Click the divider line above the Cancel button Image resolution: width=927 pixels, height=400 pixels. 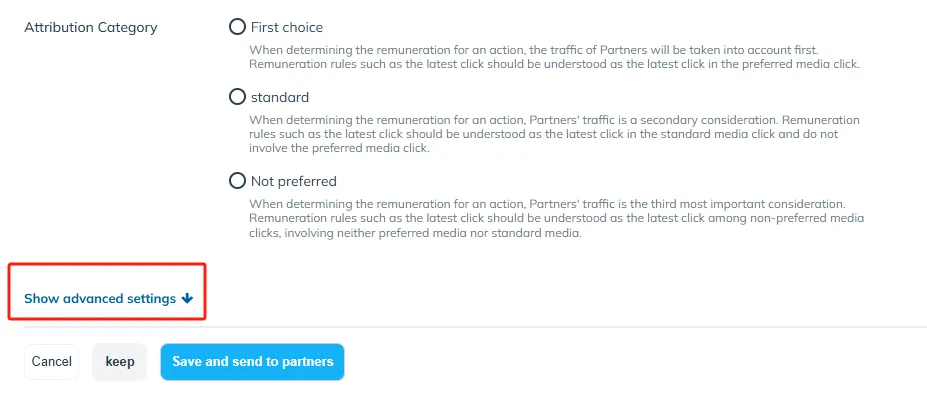click(475, 326)
